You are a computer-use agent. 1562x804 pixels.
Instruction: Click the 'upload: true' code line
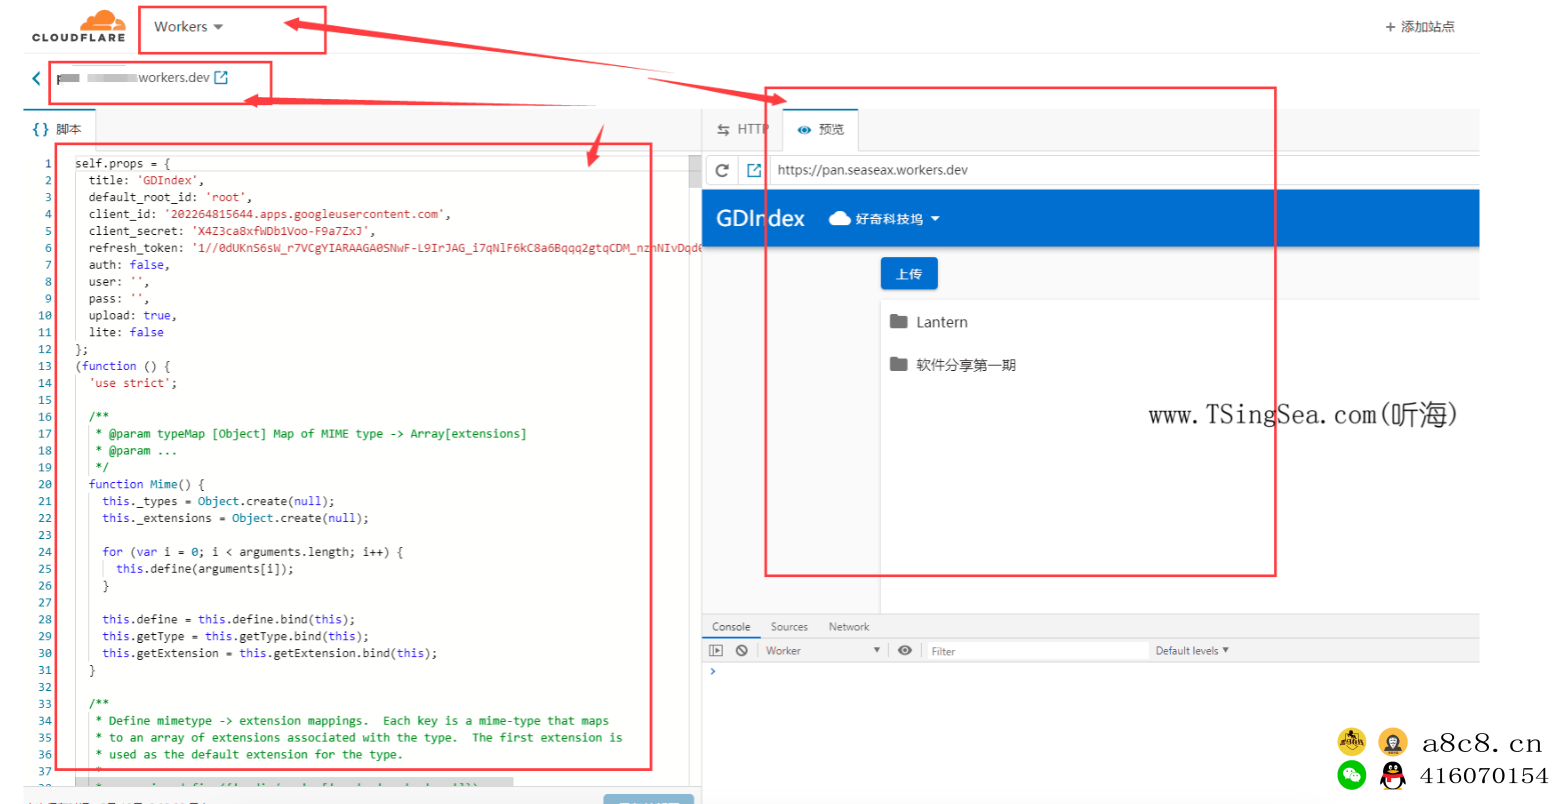[x=132, y=315]
